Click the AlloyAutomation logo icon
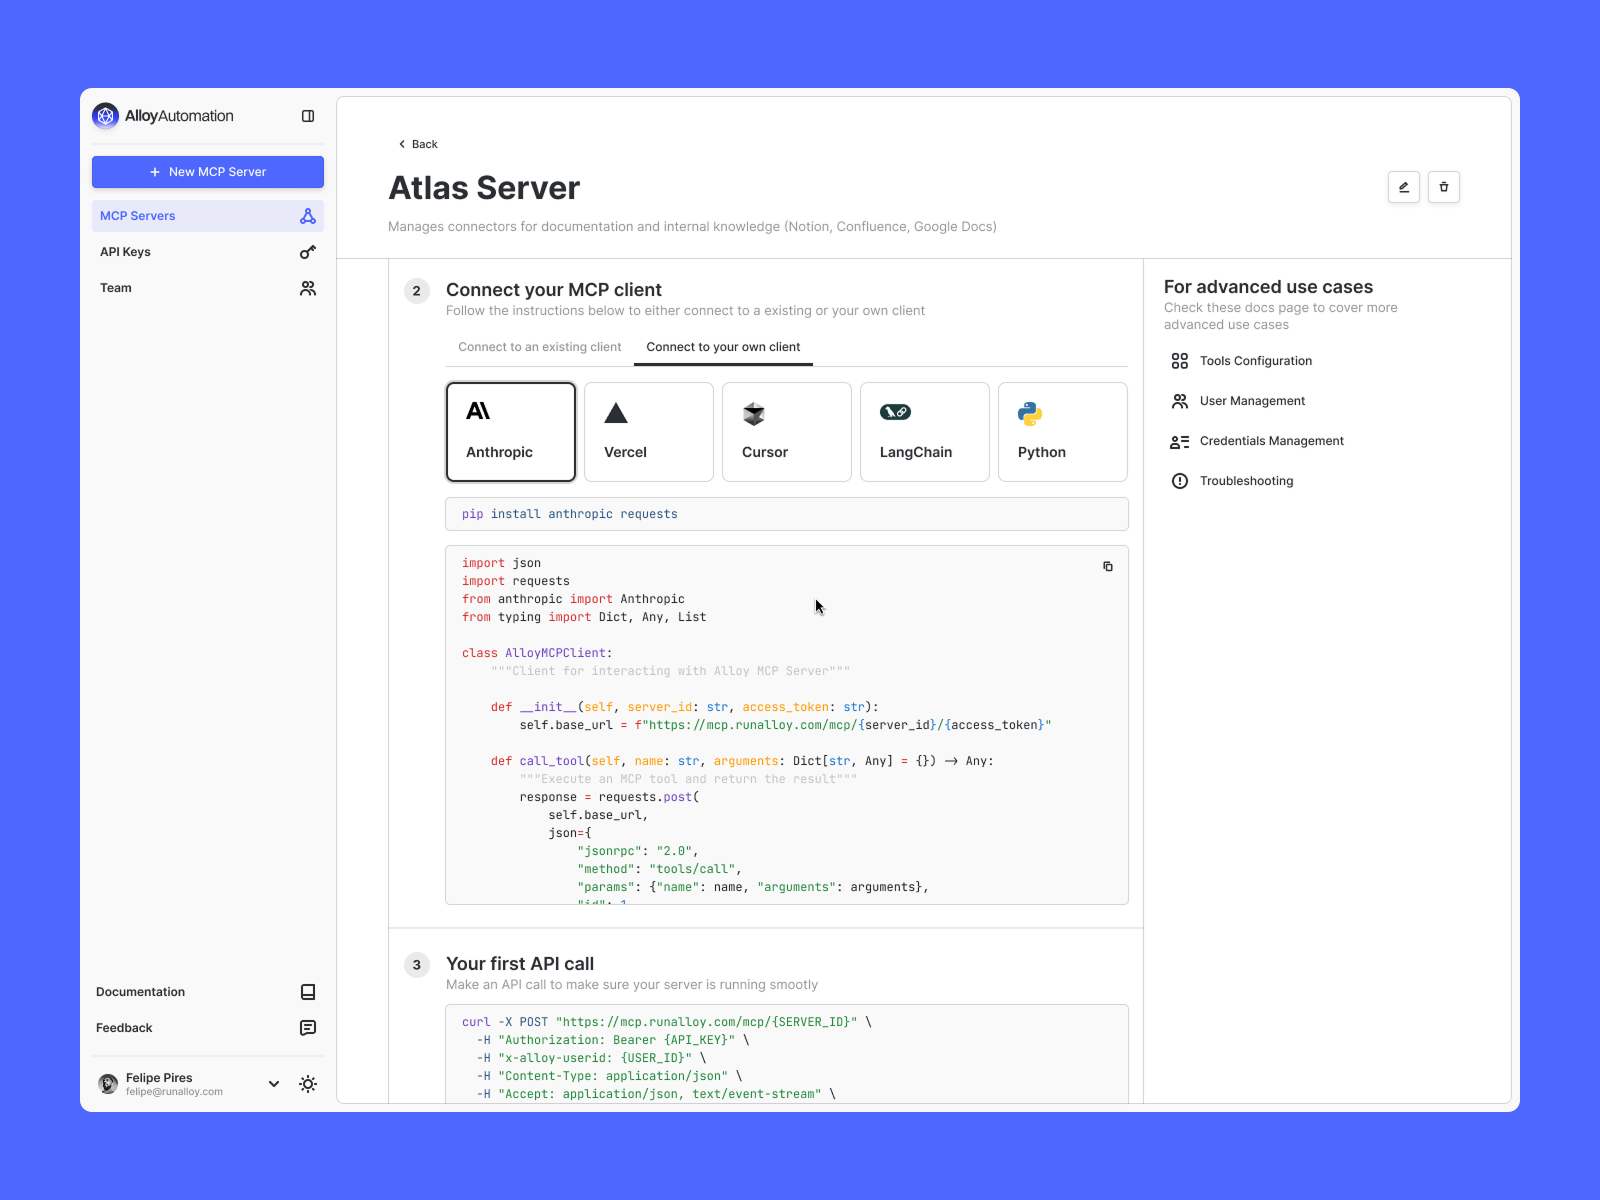The image size is (1600, 1200). 105,116
